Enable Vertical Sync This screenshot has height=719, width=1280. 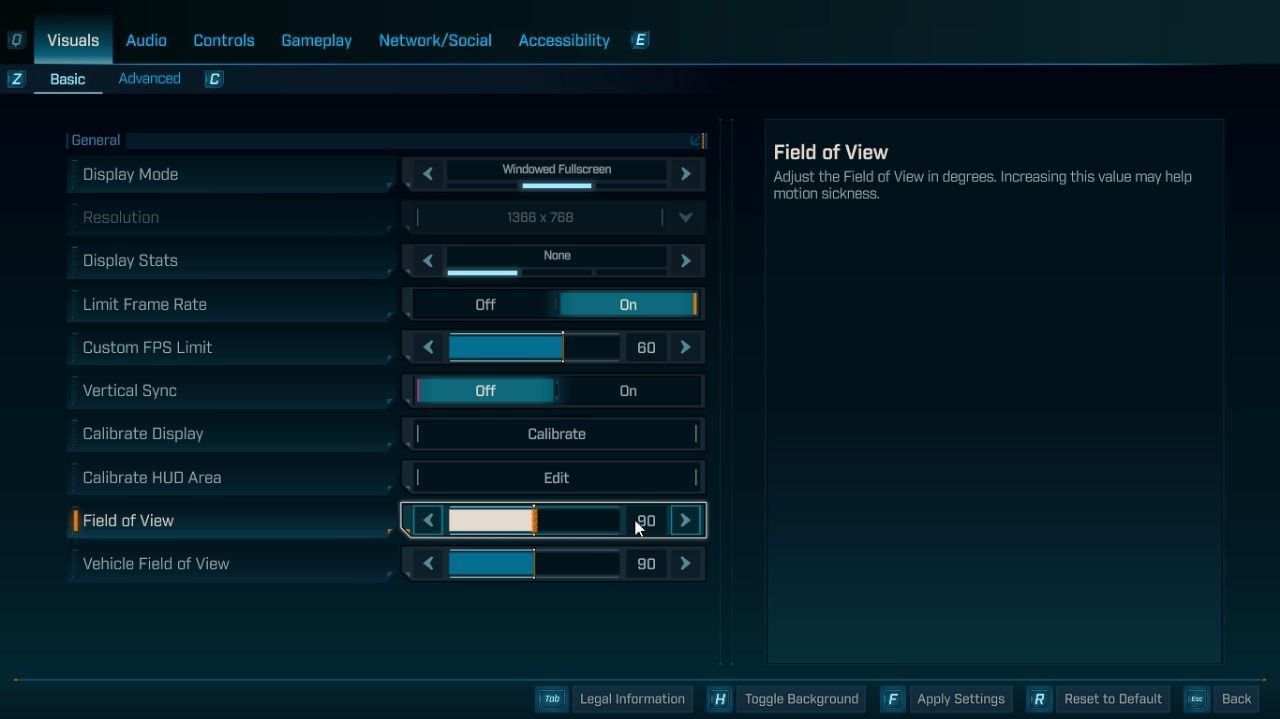[x=627, y=390]
